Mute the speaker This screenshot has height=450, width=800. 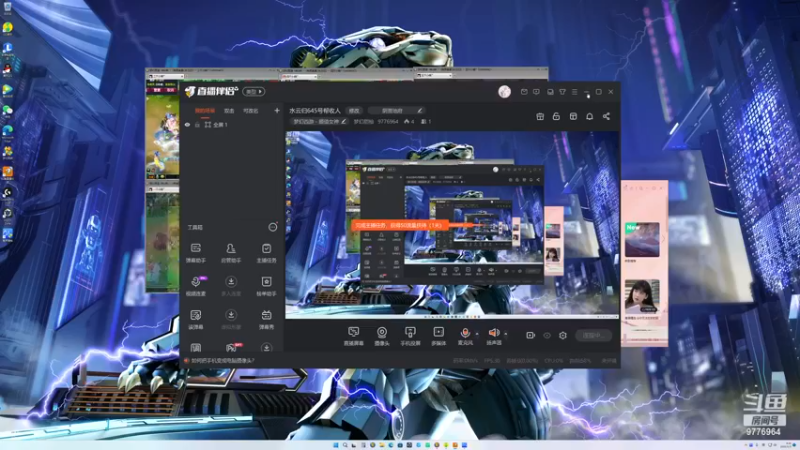(493, 333)
